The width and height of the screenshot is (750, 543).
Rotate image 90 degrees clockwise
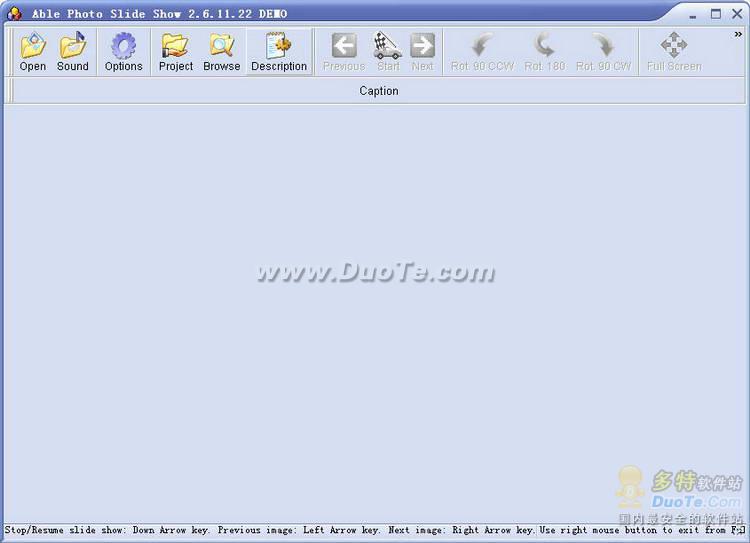pos(603,52)
